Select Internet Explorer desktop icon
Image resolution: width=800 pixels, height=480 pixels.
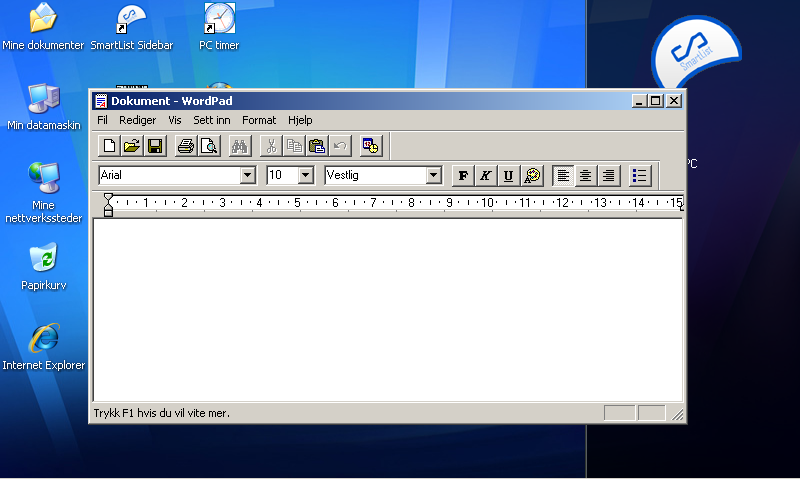(43, 347)
